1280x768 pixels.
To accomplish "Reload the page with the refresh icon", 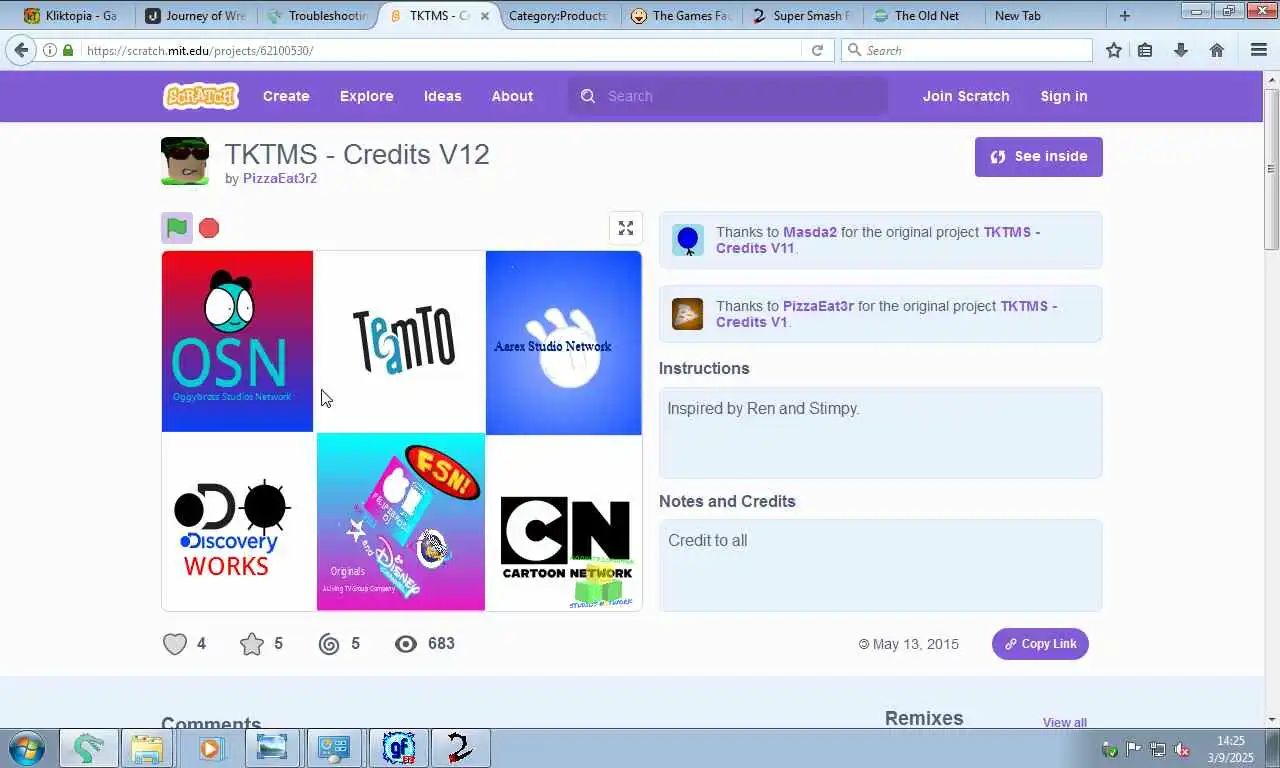I will 817,50.
